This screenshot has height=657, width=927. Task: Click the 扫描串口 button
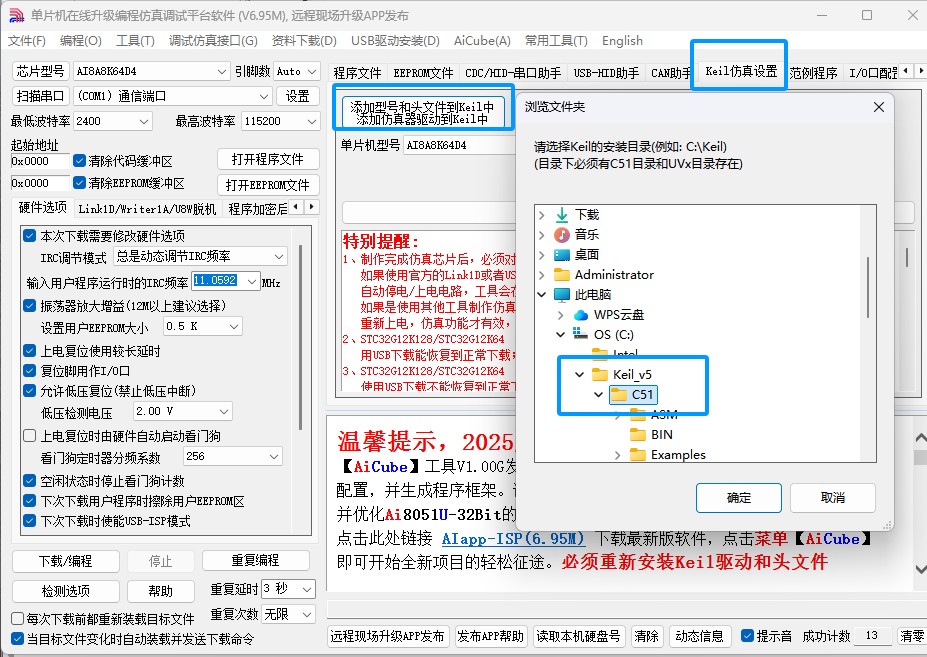tap(40, 96)
